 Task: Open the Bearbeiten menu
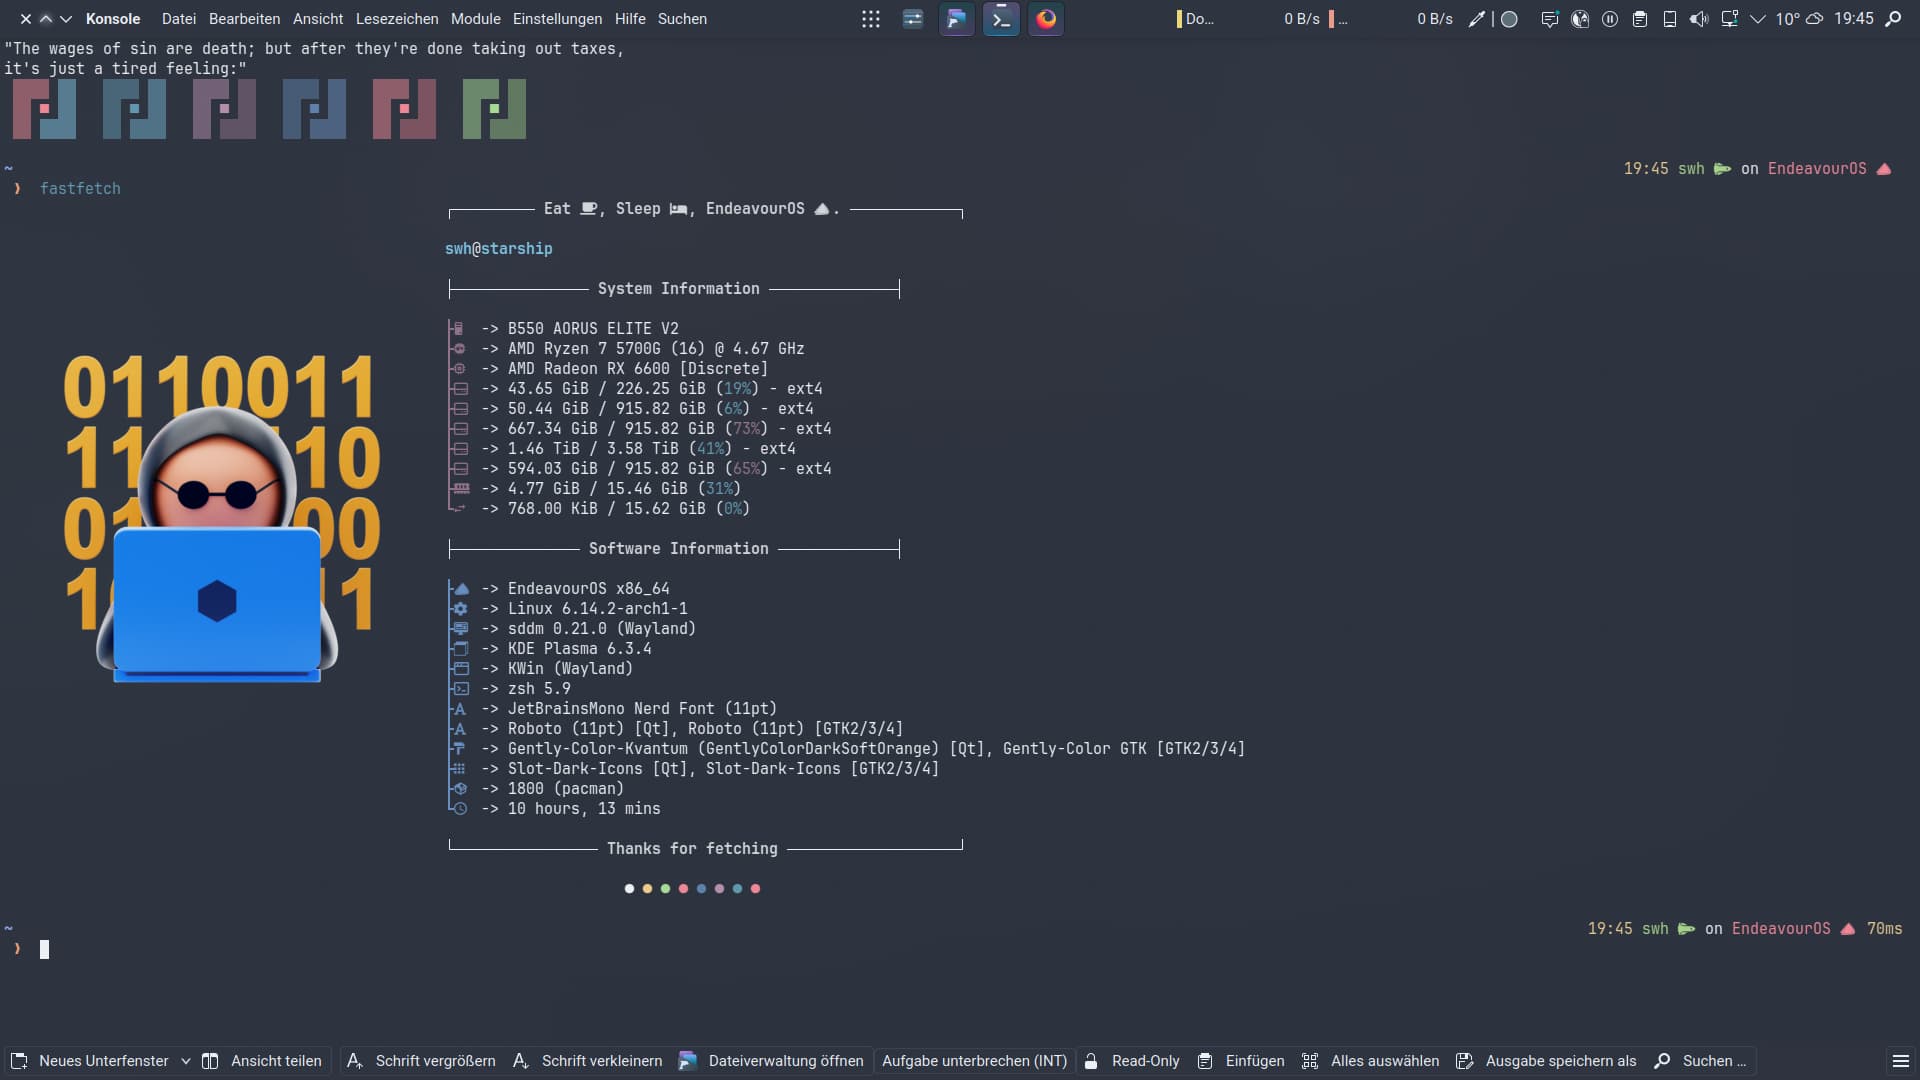244,19
